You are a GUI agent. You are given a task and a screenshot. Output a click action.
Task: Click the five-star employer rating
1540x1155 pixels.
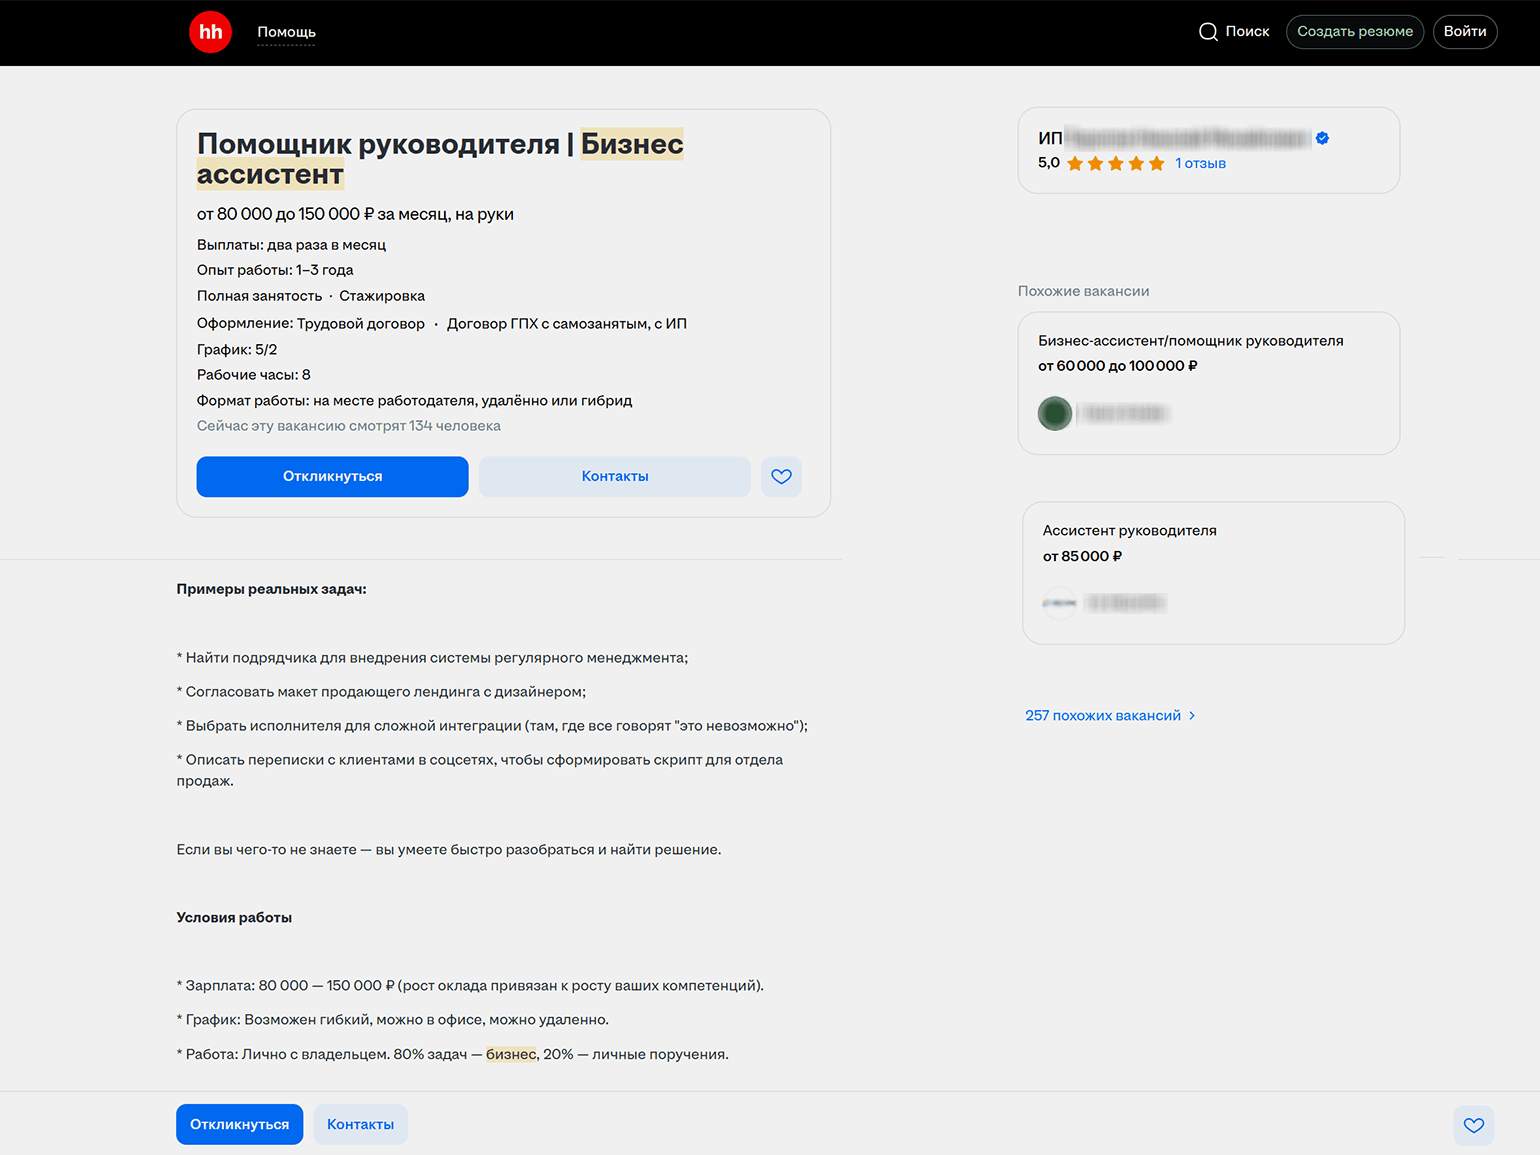coord(1115,164)
